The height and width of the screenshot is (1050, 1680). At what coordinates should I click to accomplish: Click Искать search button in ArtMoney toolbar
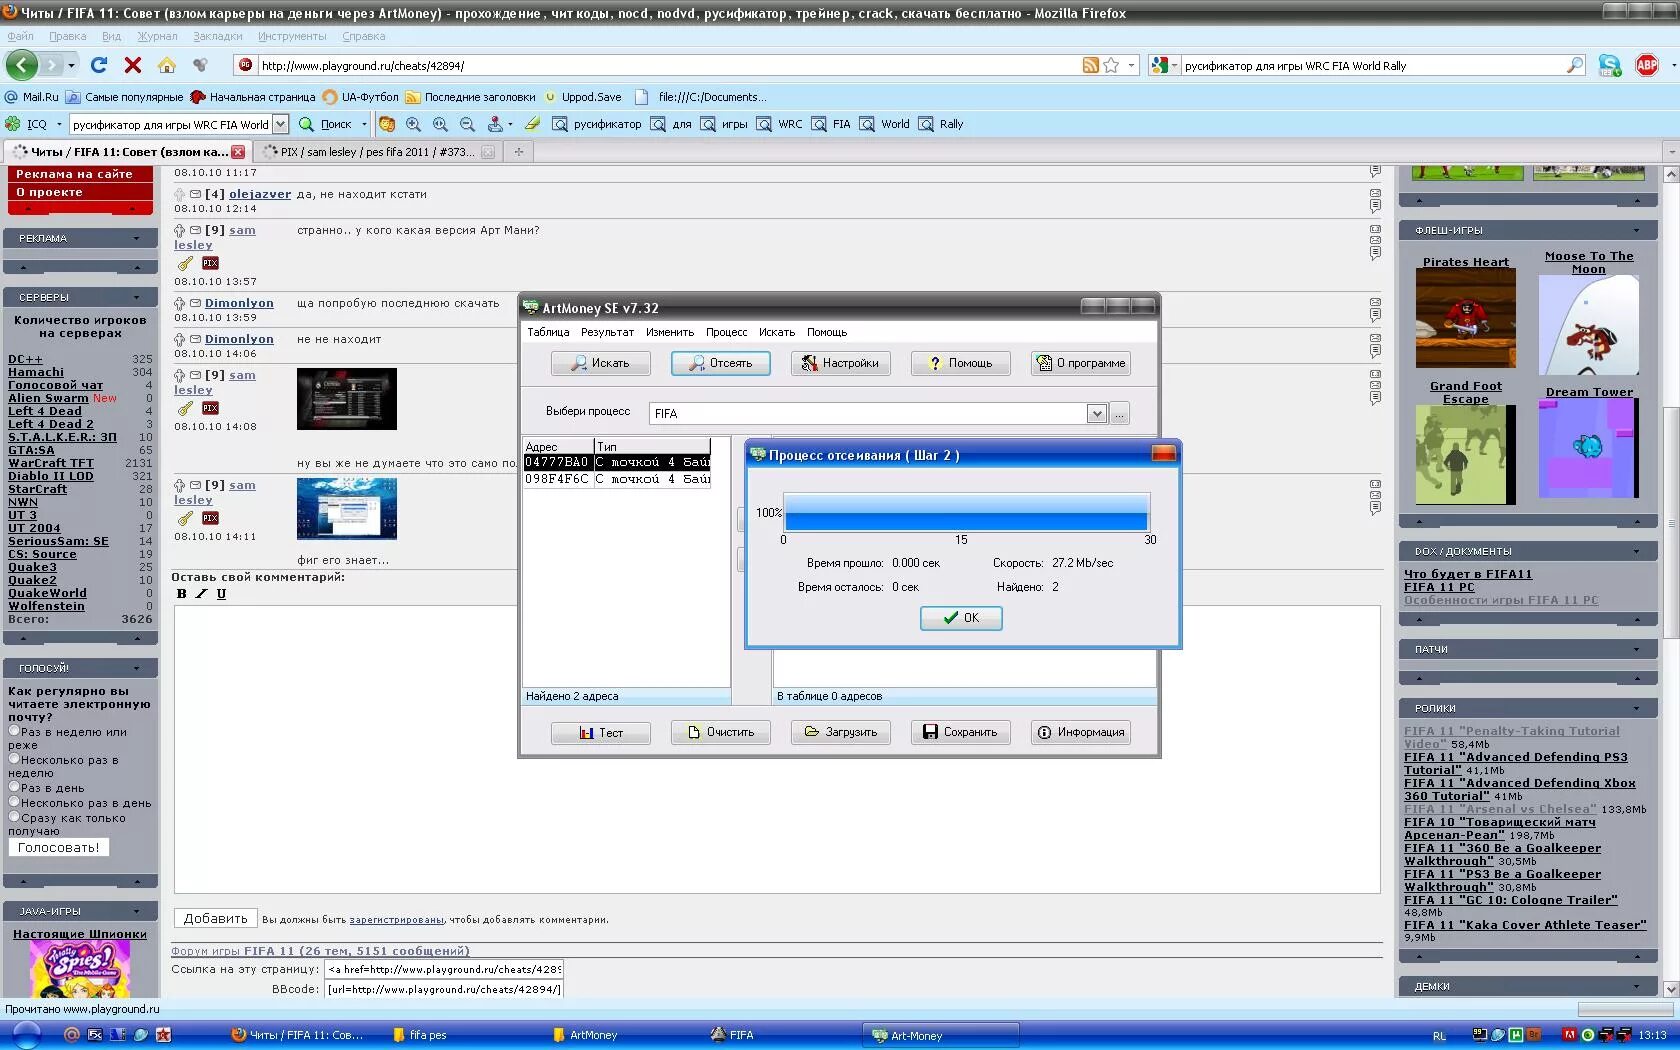pos(600,363)
